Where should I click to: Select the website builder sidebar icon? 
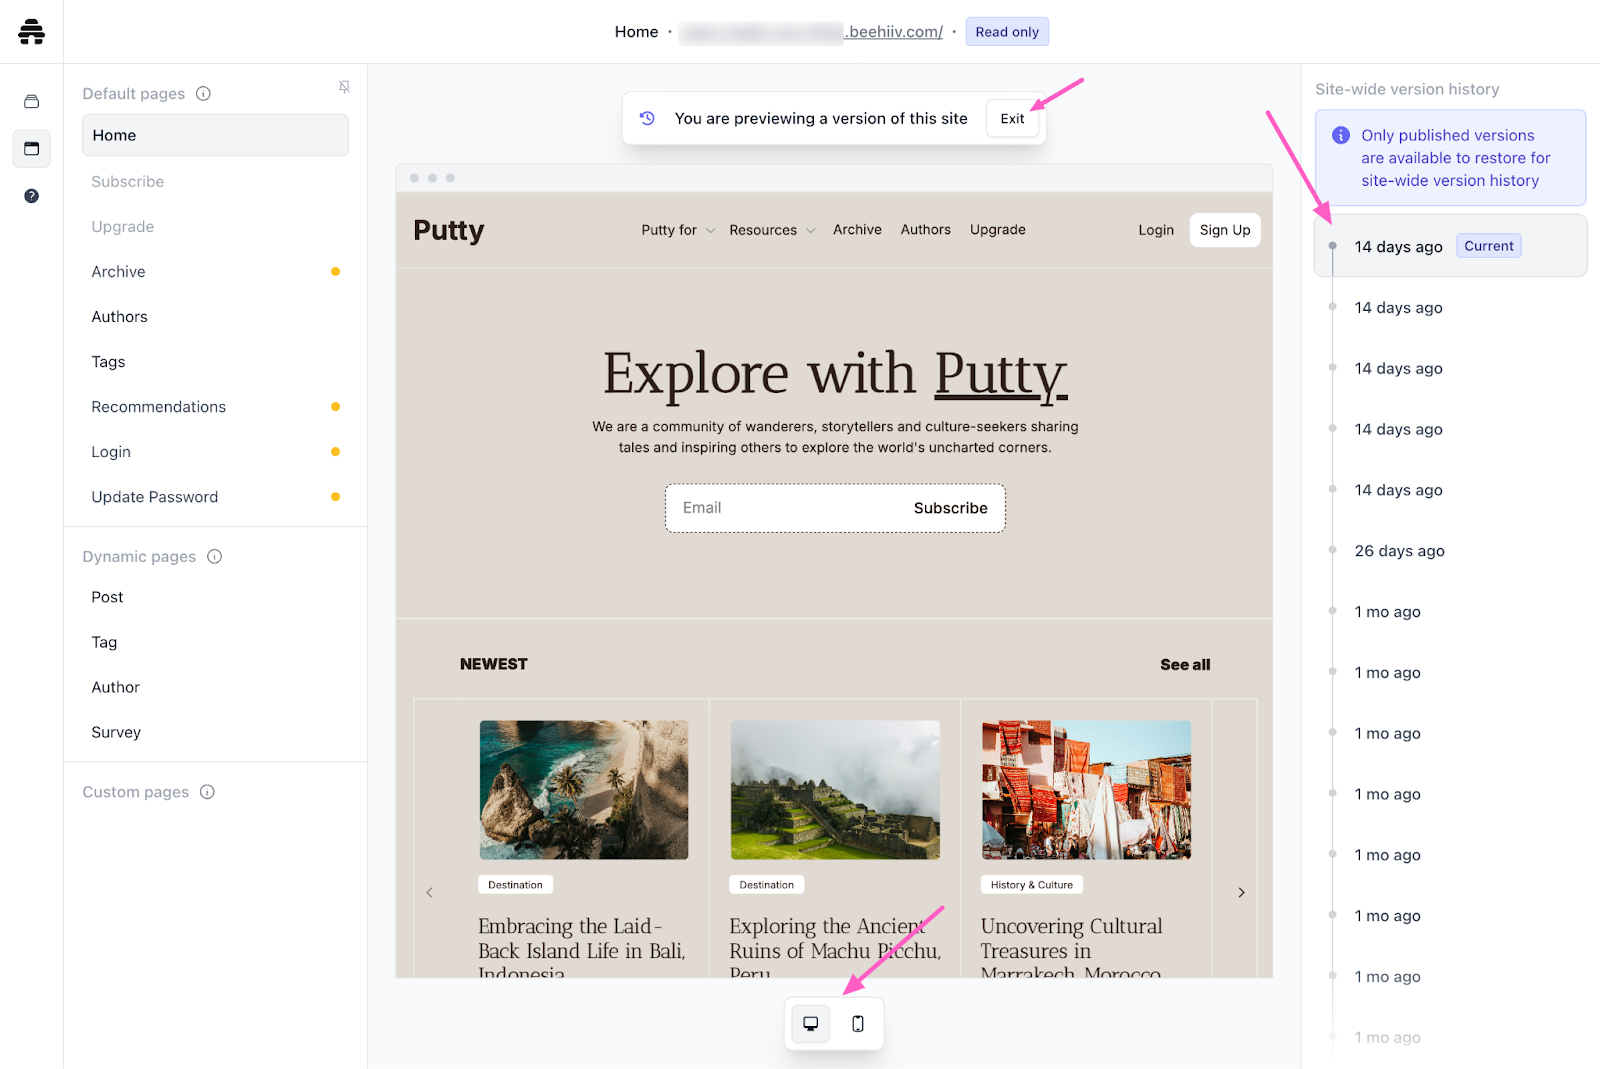tap(31, 149)
